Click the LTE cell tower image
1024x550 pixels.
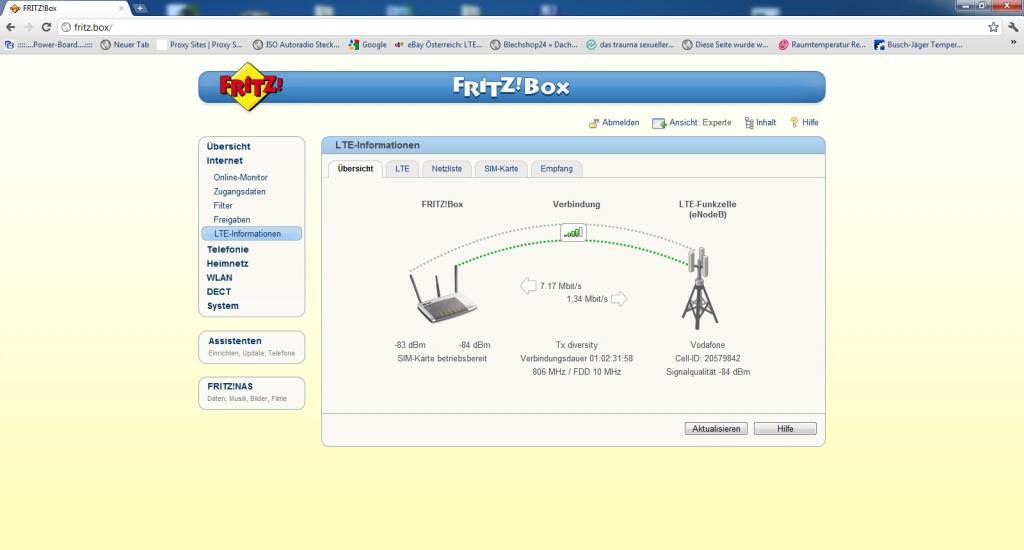(x=699, y=288)
